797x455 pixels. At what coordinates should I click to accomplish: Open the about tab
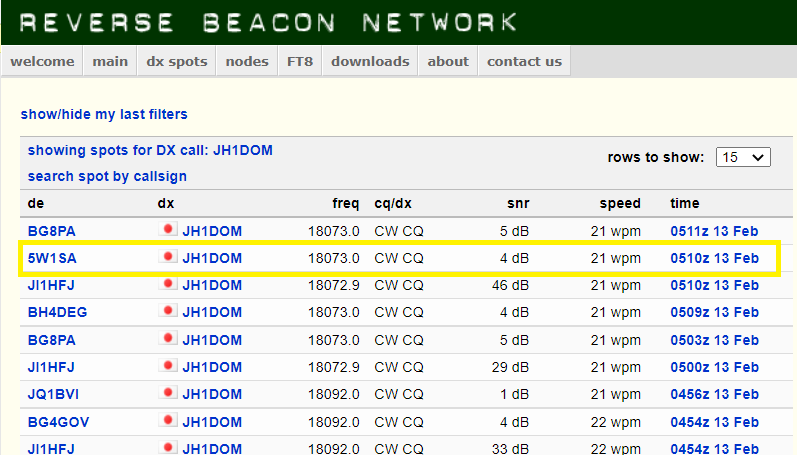(x=448, y=62)
